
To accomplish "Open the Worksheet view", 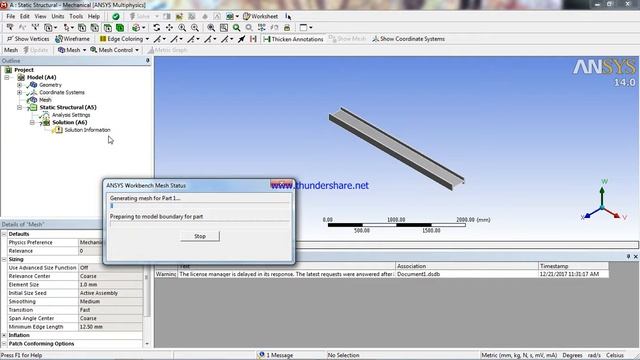I will 260,16.
